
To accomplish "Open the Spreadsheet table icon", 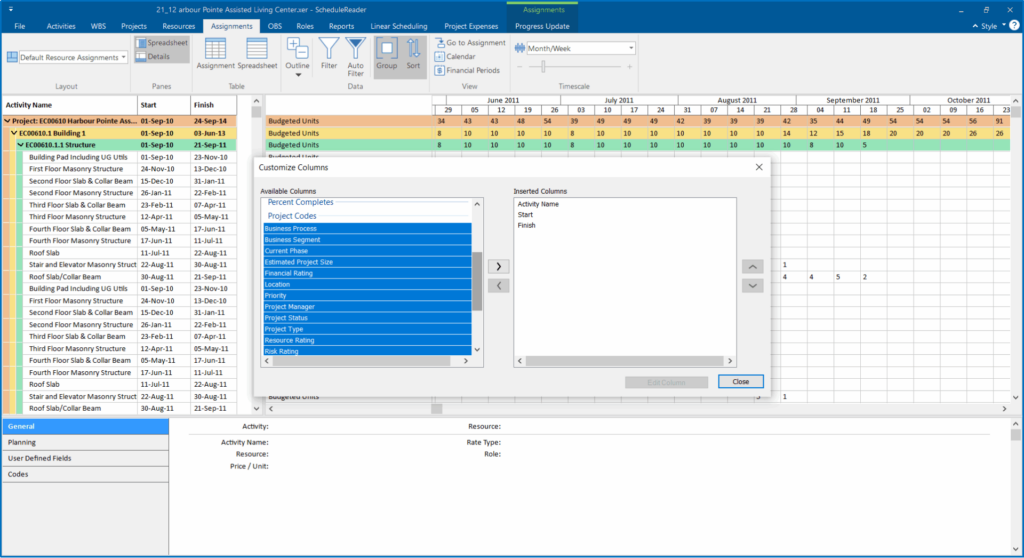I will tap(257, 54).
